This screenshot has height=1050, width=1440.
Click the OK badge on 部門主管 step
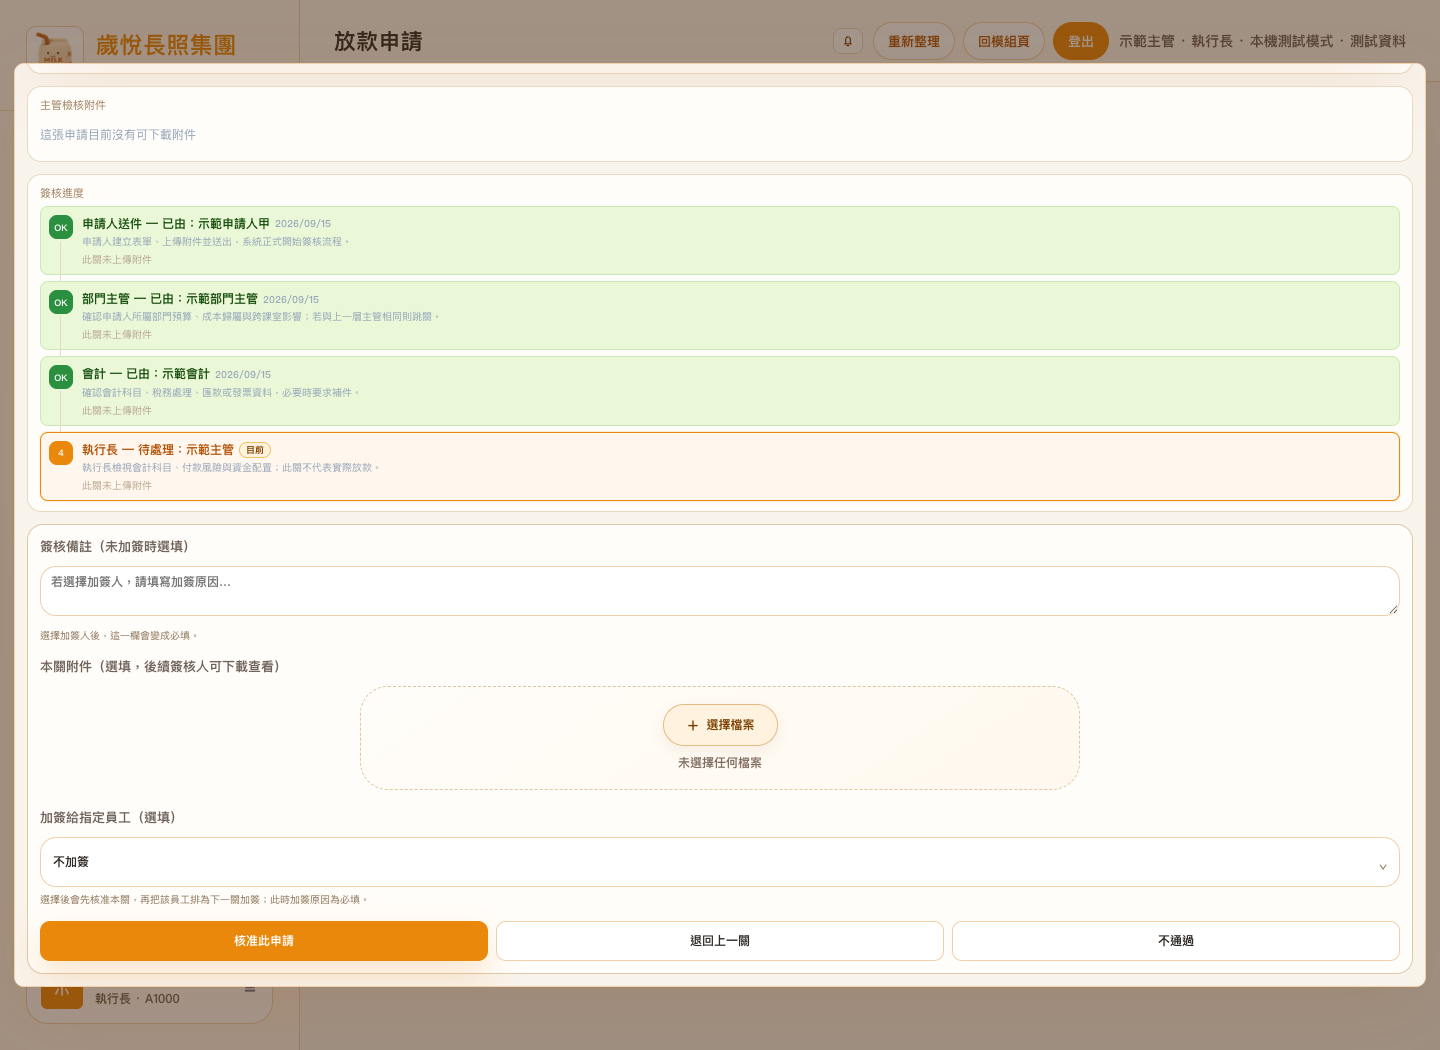click(x=61, y=302)
